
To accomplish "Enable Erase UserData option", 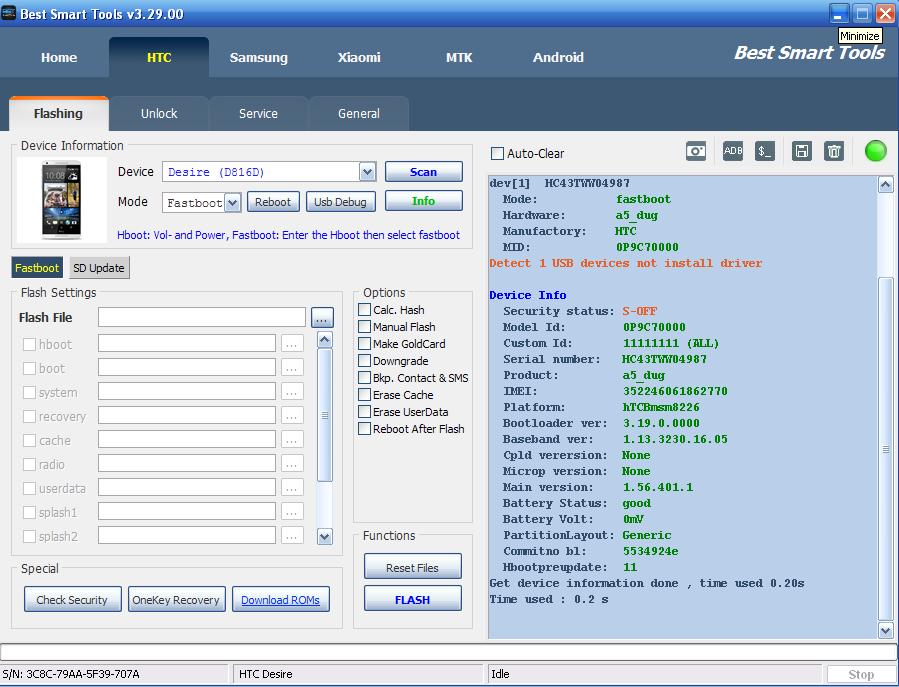I will (x=364, y=412).
